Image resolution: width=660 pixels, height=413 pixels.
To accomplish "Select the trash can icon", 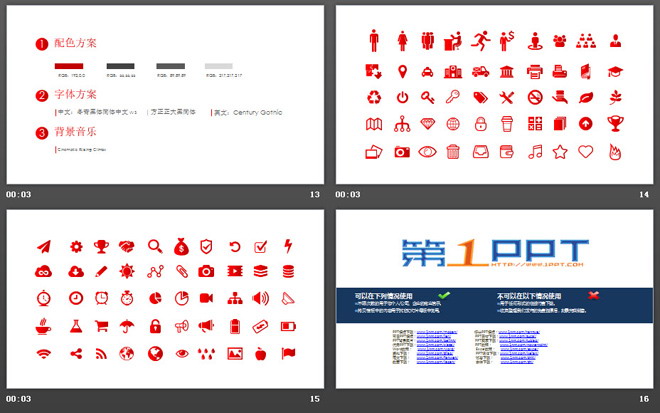I will (x=453, y=152).
